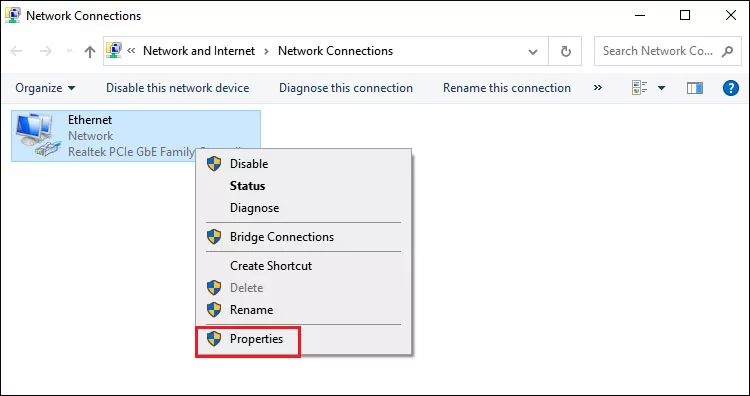Click the back navigation arrow
The width and height of the screenshot is (750, 396).
pos(16,51)
